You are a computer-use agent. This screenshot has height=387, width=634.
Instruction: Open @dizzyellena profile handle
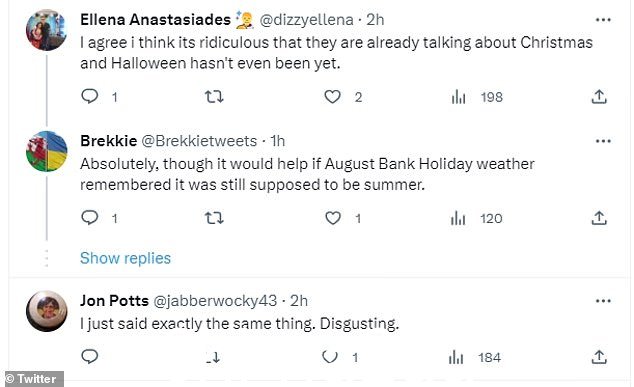point(306,19)
